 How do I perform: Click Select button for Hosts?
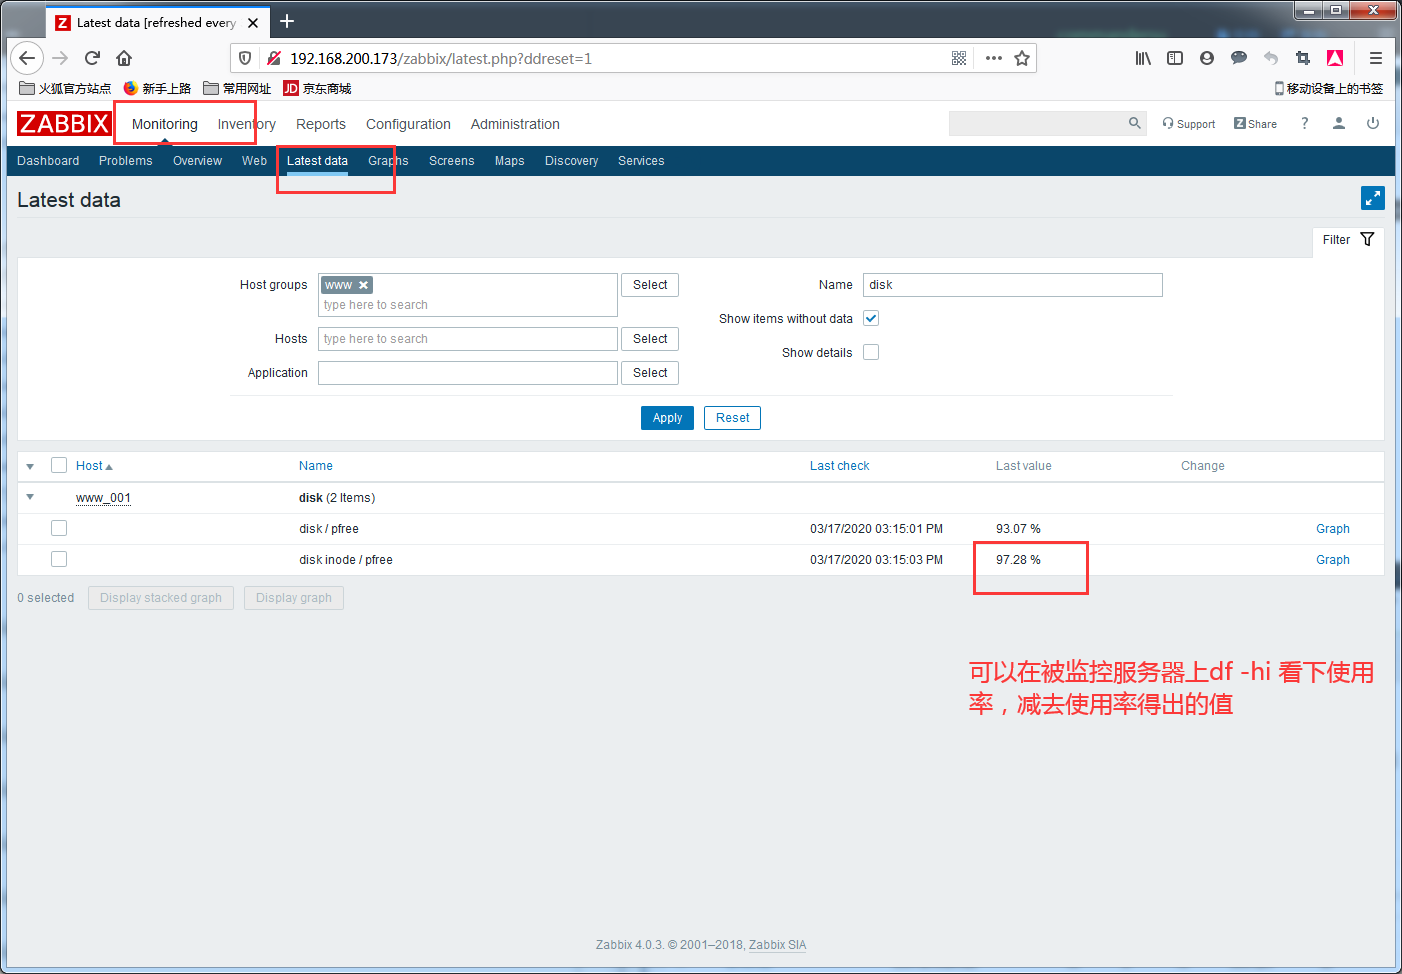point(650,339)
